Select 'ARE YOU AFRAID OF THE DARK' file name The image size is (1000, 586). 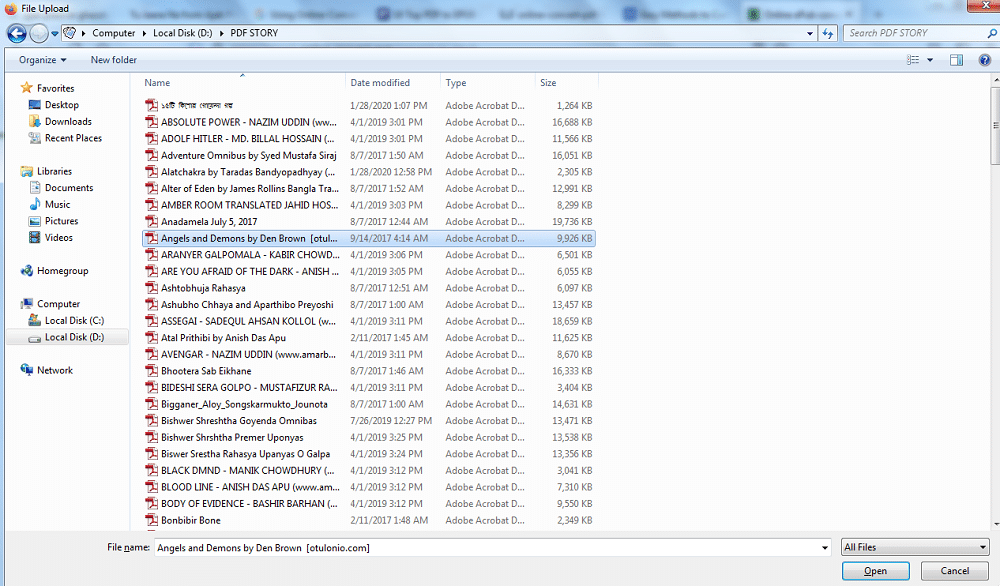(x=250, y=272)
